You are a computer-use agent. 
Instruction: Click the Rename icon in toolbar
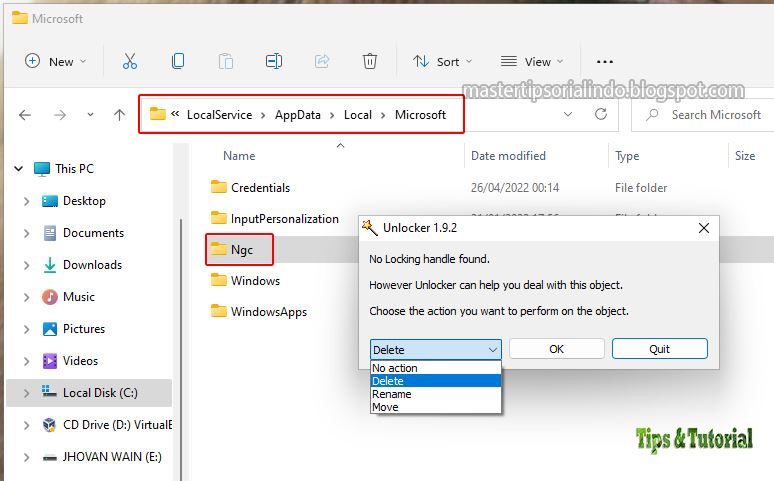pyautogui.click(x=273, y=61)
